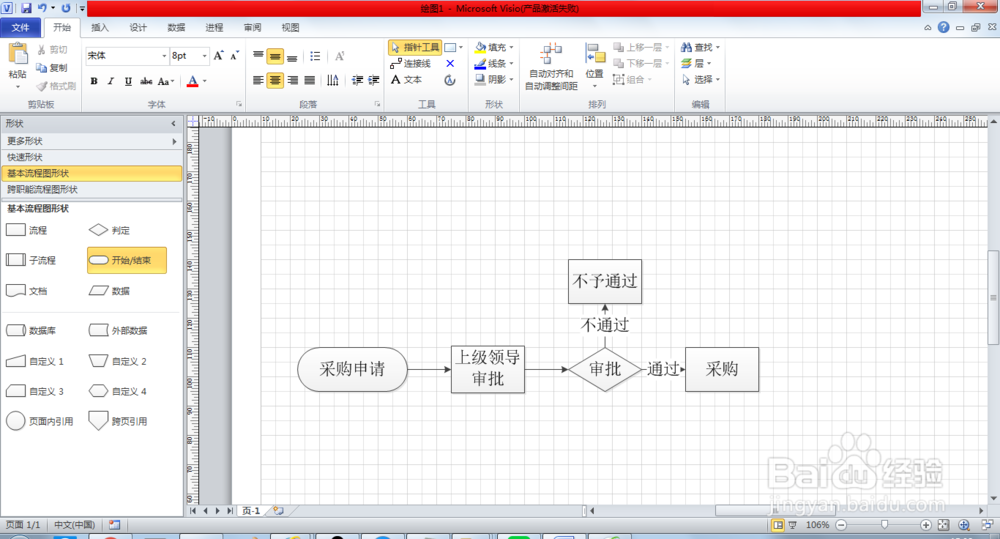Click the Format Painter (格式刷) icon
The width and height of the screenshot is (1000, 539).
pyautogui.click(x=42, y=85)
